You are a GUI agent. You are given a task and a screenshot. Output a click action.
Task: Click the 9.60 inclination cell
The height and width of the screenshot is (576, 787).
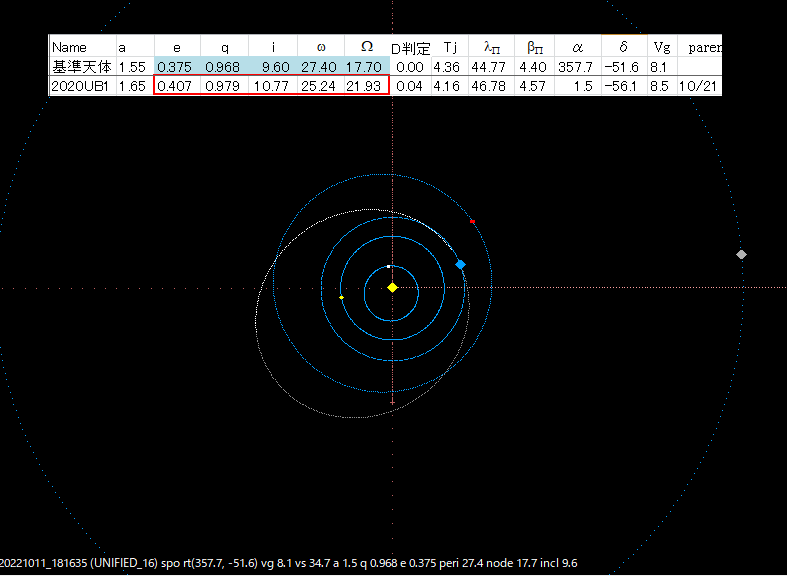pos(274,67)
